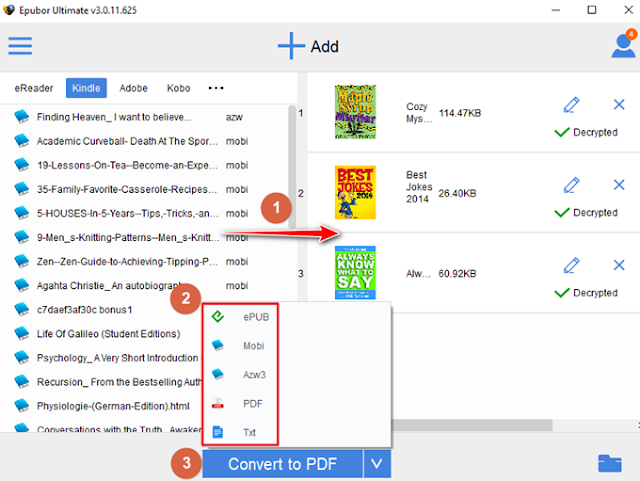The width and height of the screenshot is (640, 481).
Task: Switch to the eReader tab
Action: point(34,88)
